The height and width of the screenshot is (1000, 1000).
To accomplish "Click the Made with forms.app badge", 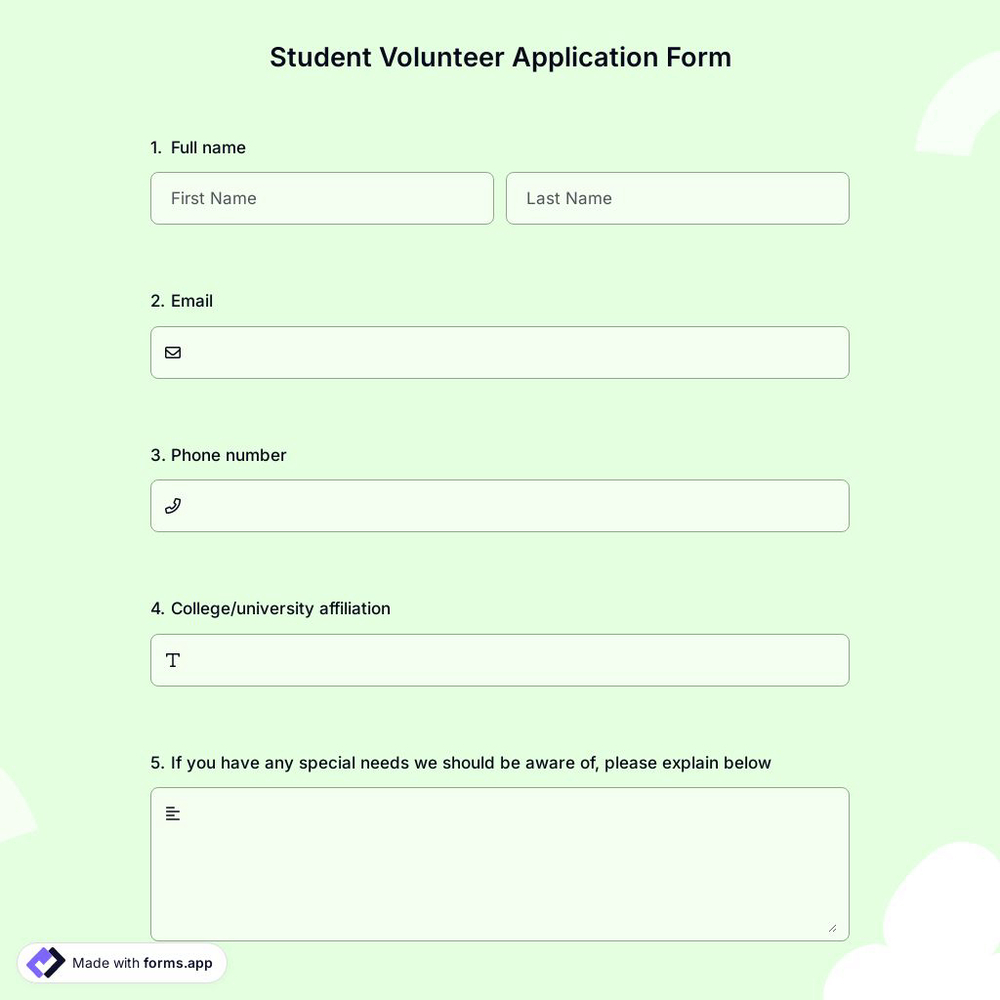I will coord(122,961).
